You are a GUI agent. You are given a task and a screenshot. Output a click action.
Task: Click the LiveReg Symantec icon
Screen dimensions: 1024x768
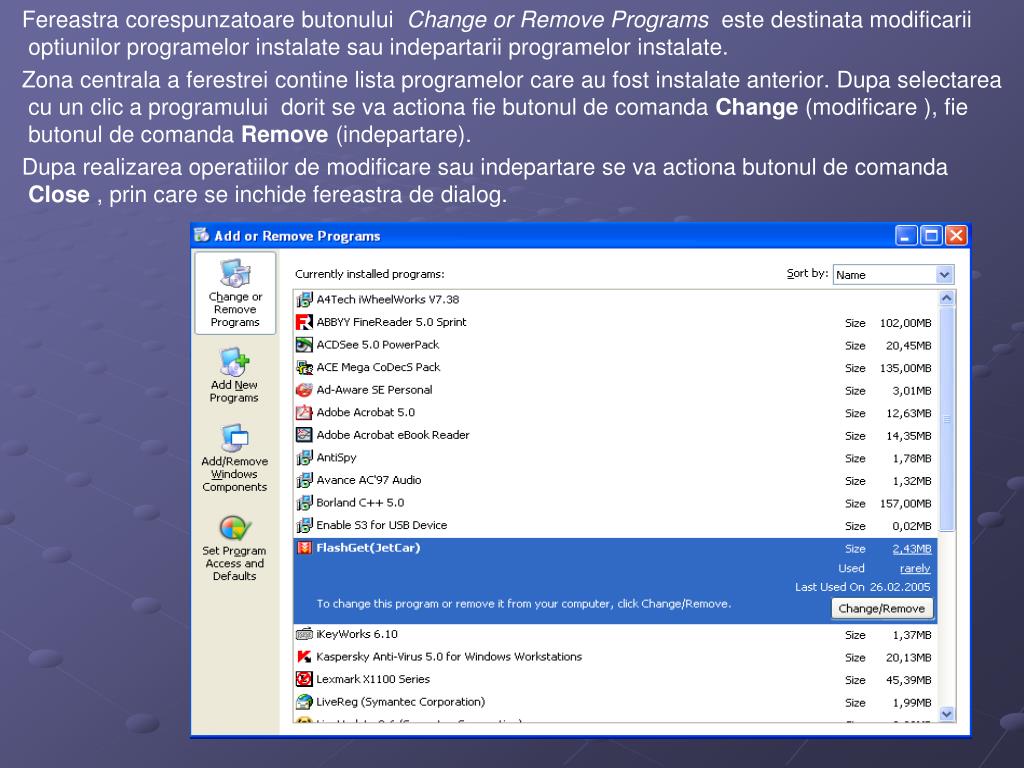(x=304, y=702)
